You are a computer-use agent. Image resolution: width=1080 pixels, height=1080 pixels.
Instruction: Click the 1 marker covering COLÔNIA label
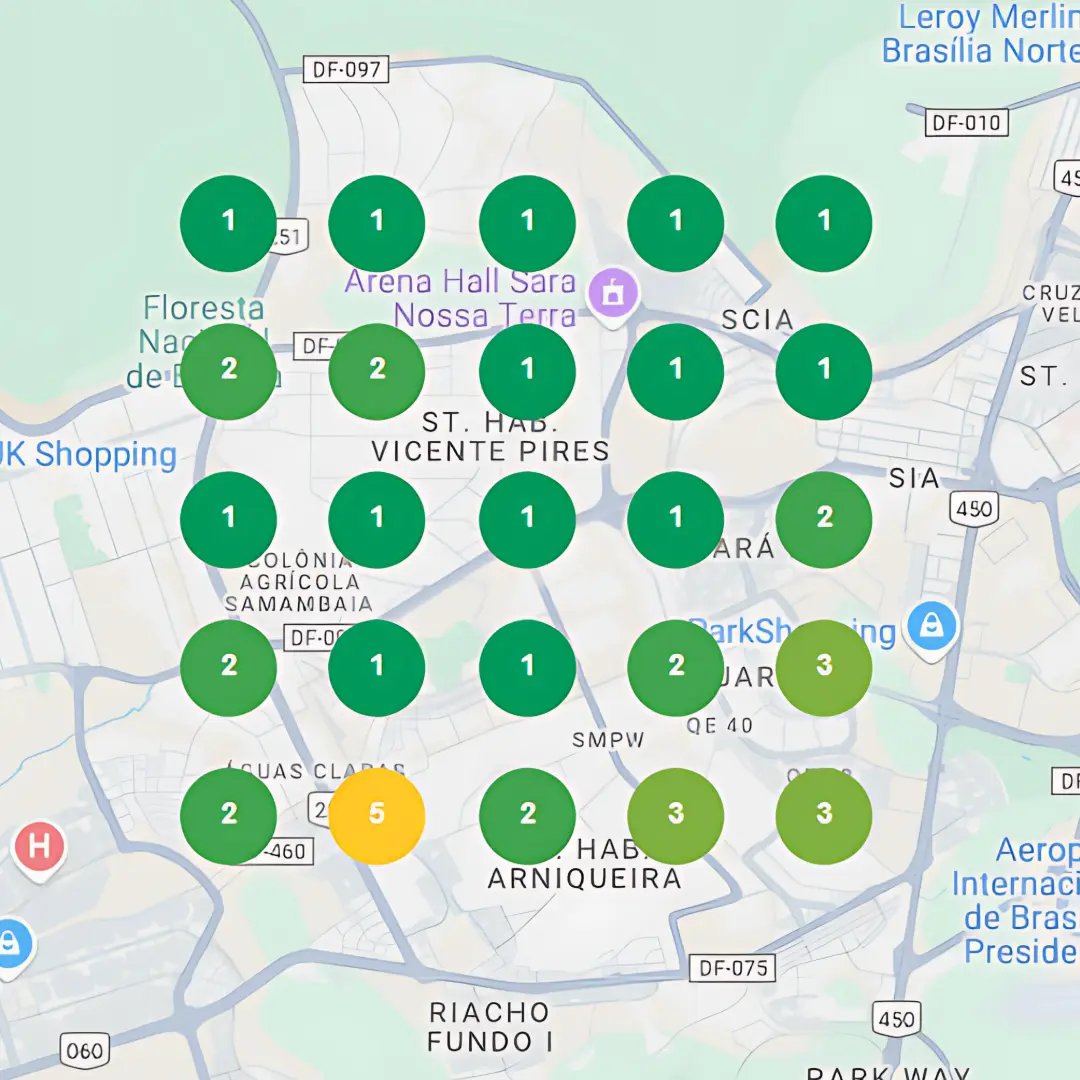pyautogui.click(x=228, y=519)
